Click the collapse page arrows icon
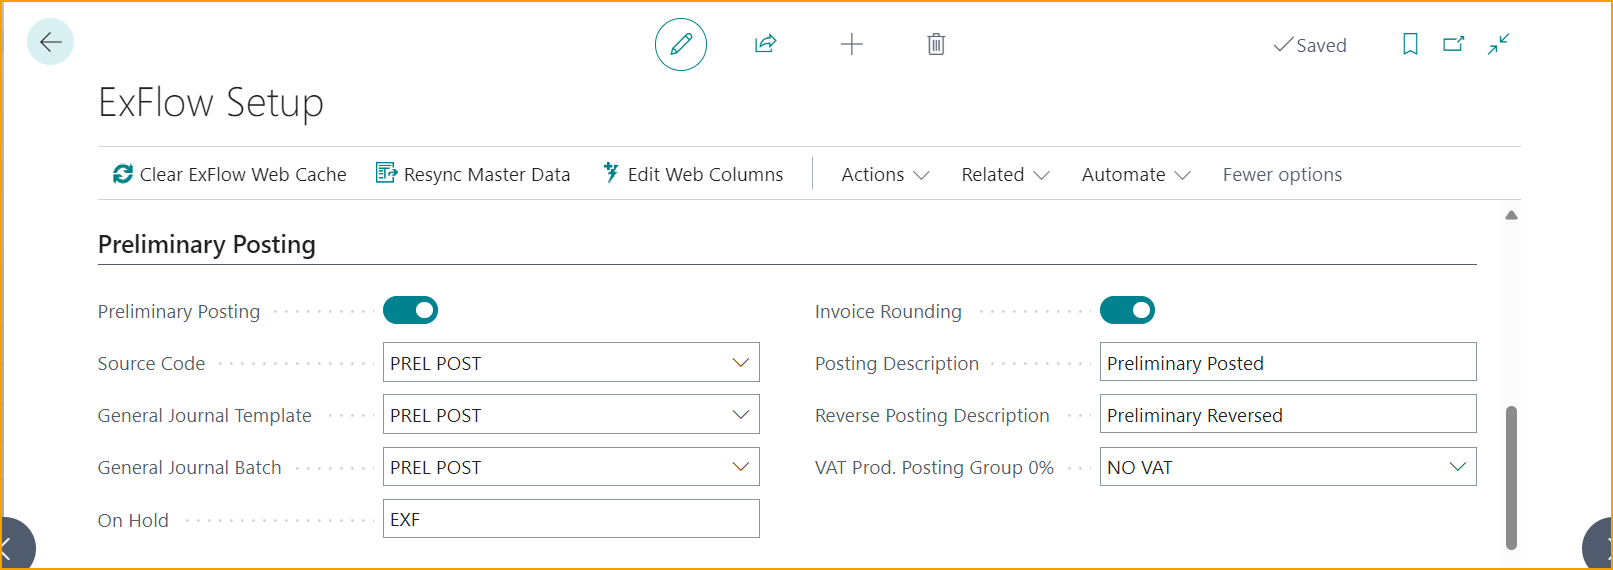The image size is (1613, 570). pos(1498,44)
